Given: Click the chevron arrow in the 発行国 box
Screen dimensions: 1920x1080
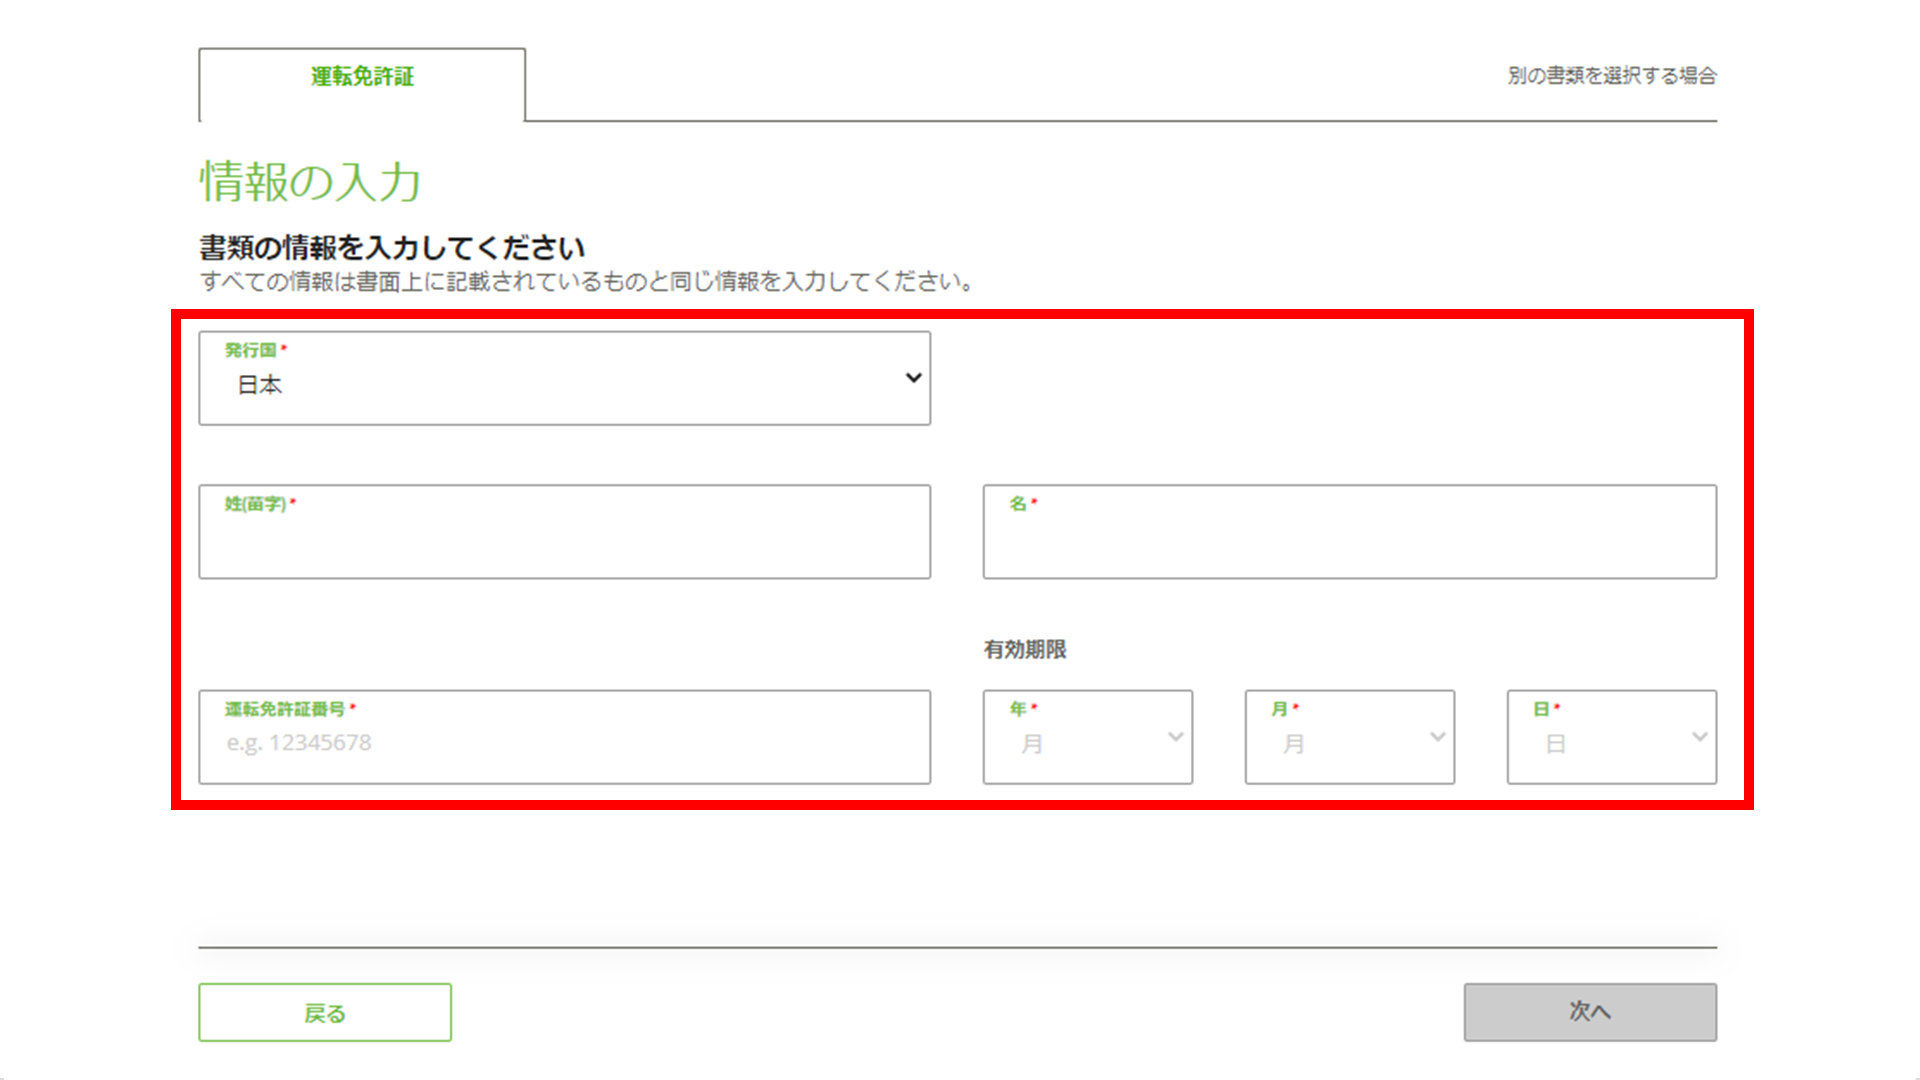Looking at the screenshot, I should pyautogui.click(x=913, y=378).
